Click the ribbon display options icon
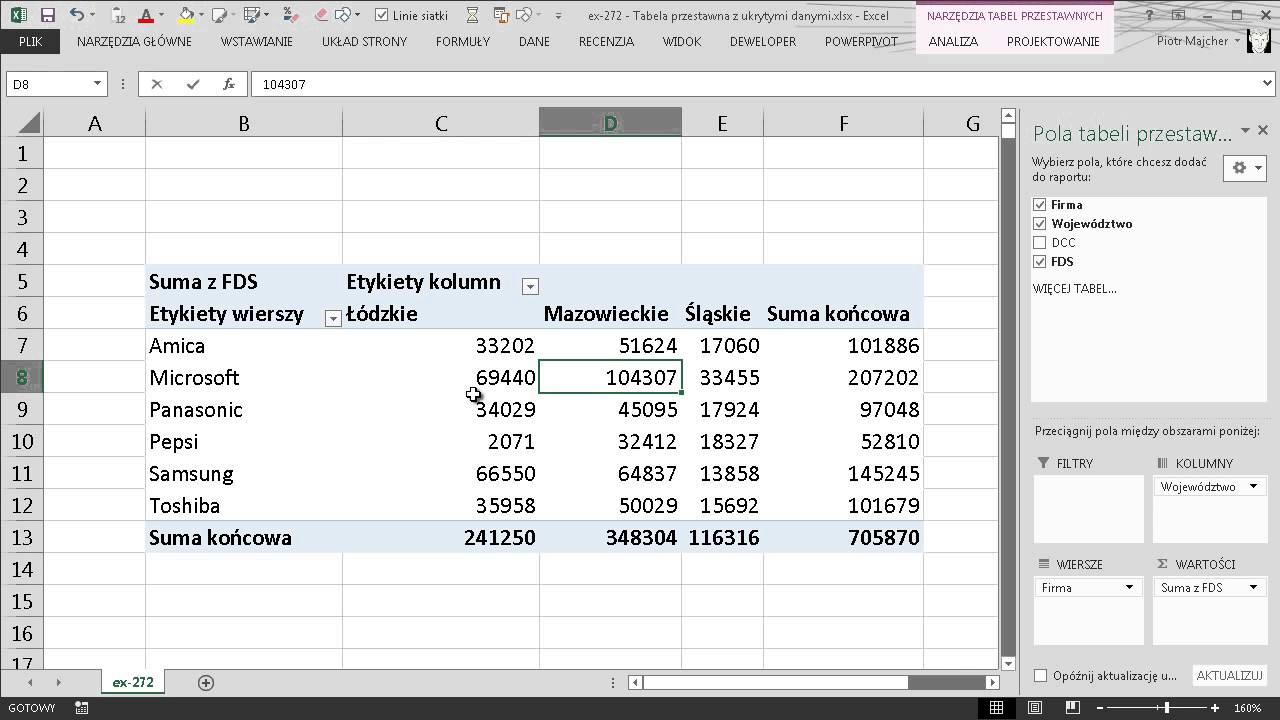This screenshot has width=1280, height=720. 1180,16
